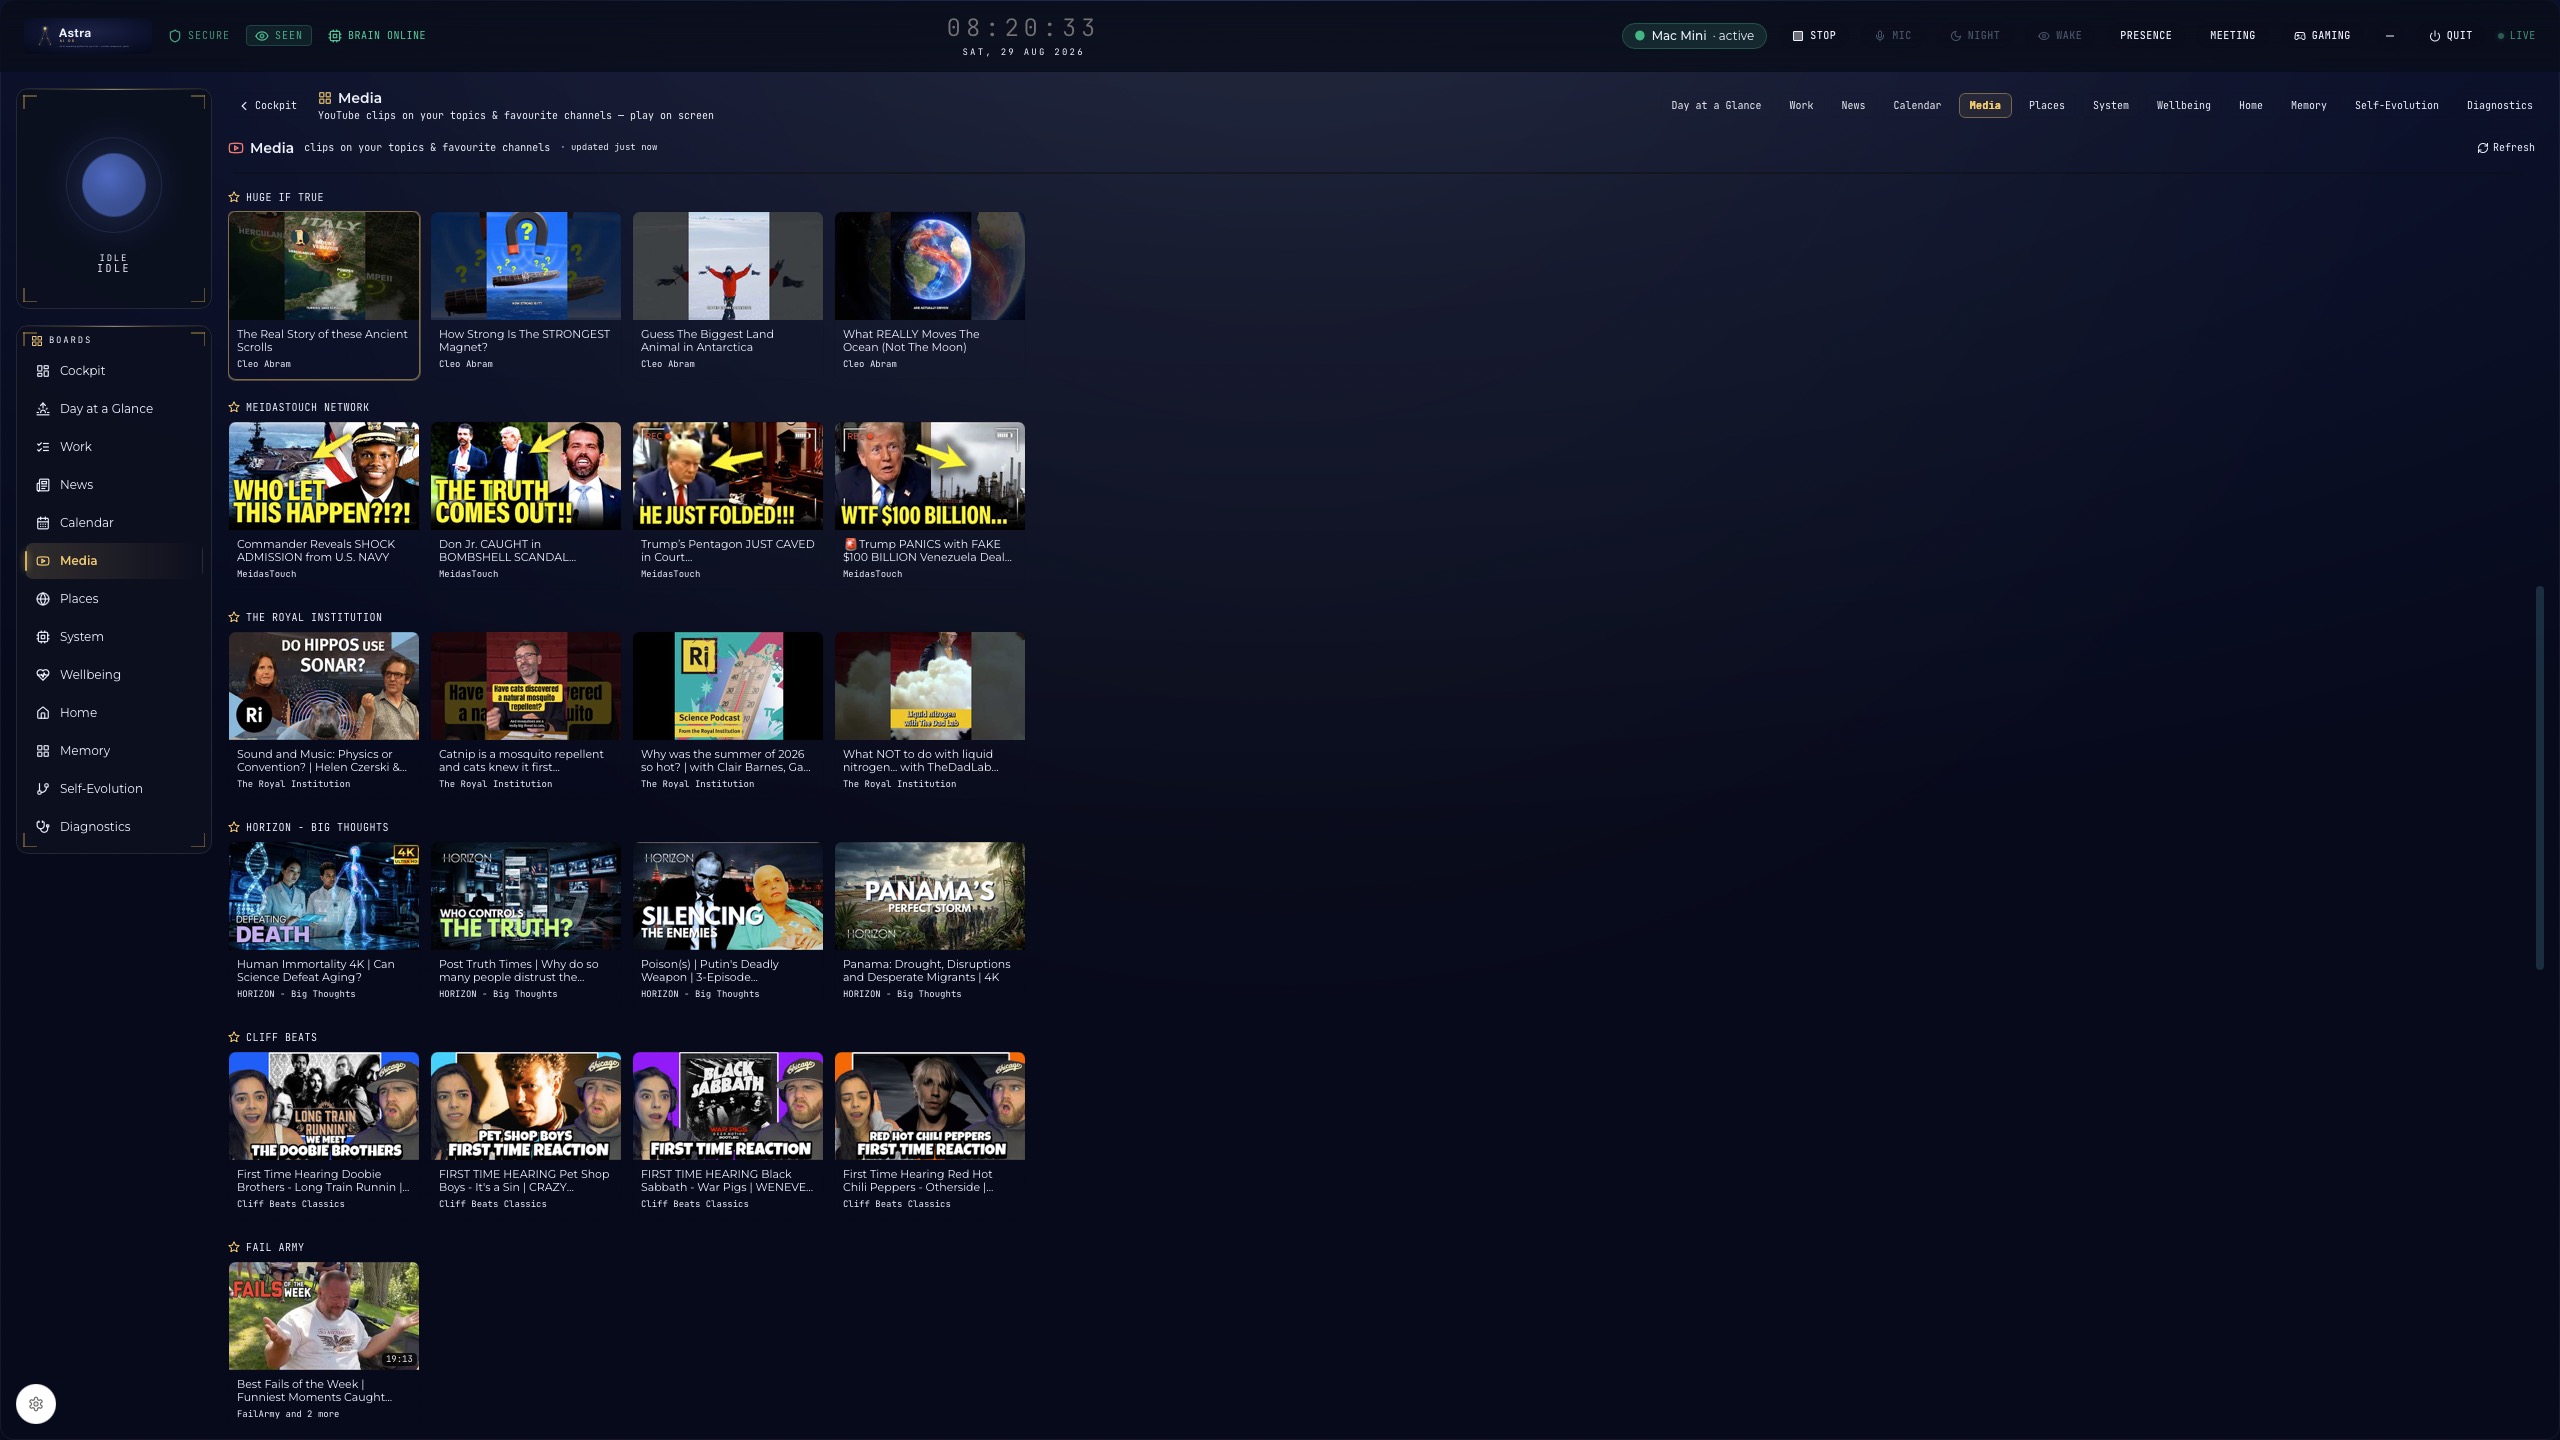Viewport: 2560px width, 1440px height.
Task: Open 'Commander Reveals SHOCK ADMISSION' video
Action: click(324, 505)
